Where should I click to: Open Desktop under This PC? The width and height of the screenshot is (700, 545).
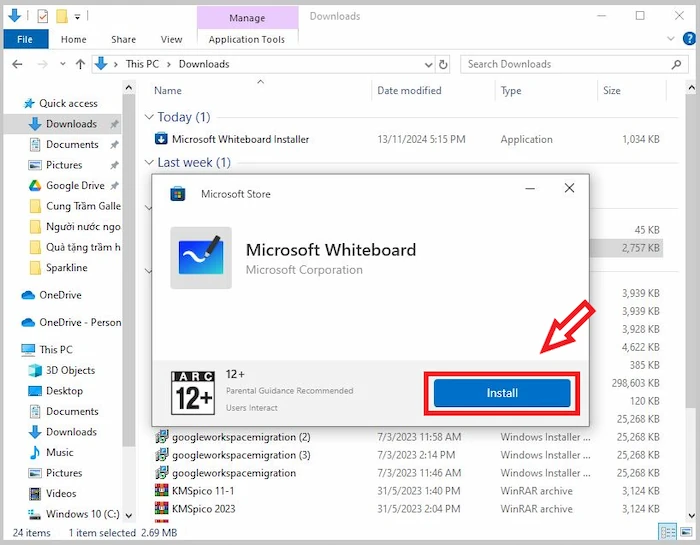64,391
